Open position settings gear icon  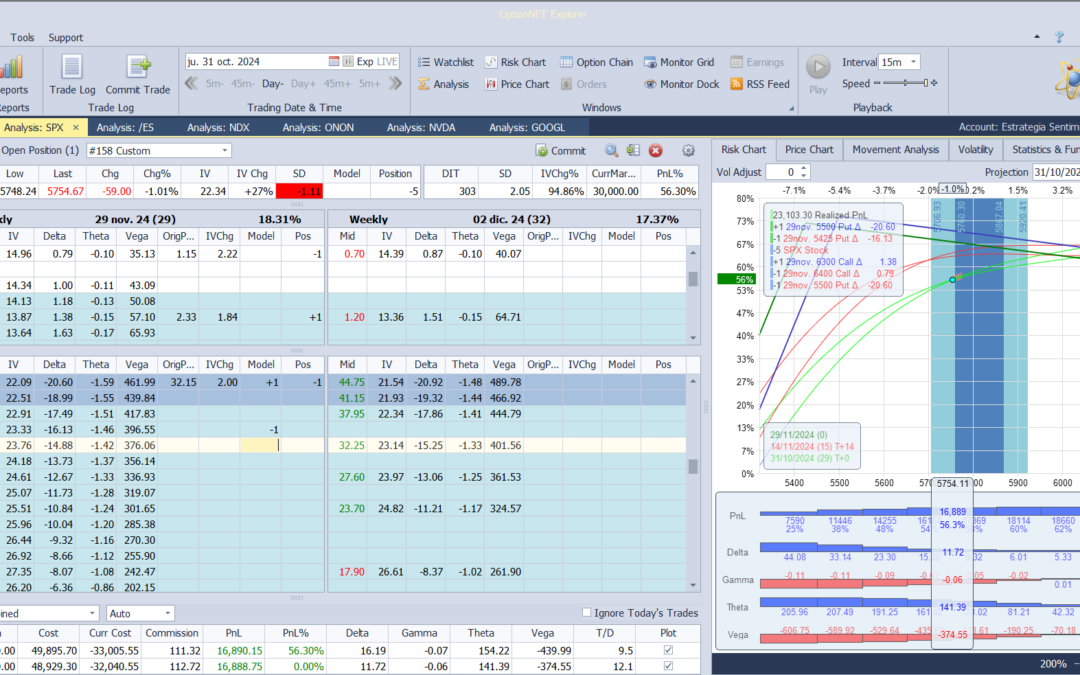pos(688,151)
